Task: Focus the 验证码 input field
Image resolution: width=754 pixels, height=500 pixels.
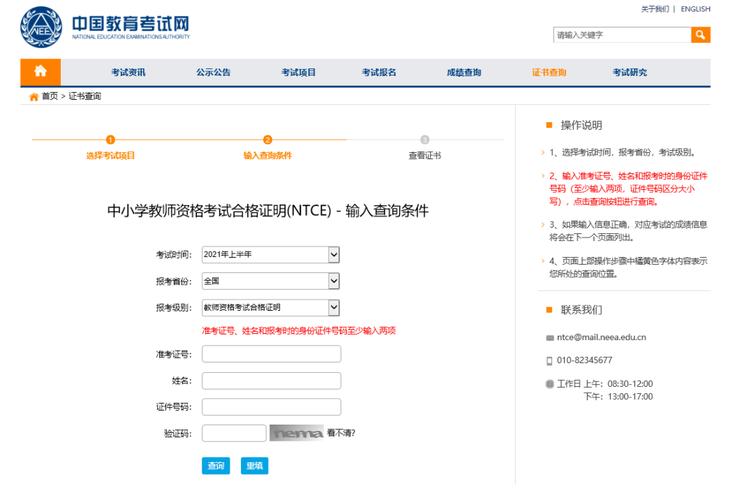Action: (x=234, y=433)
